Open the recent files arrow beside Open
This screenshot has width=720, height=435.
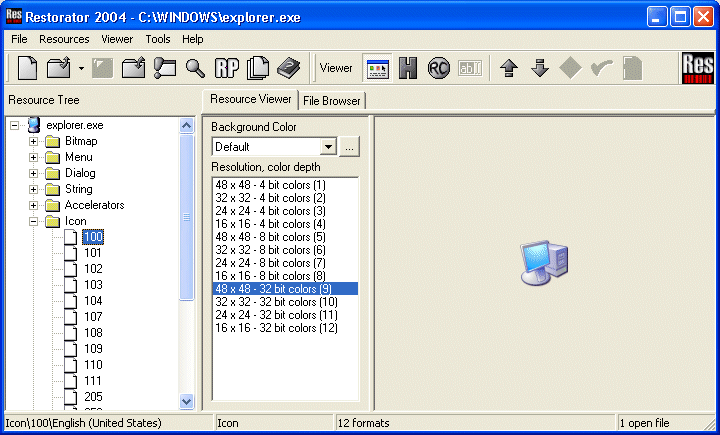click(x=81, y=68)
